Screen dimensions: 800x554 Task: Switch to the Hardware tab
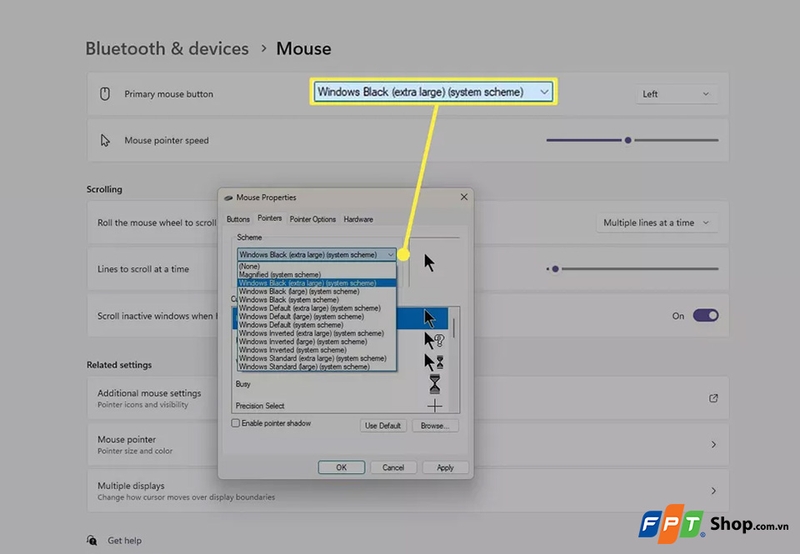358,219
